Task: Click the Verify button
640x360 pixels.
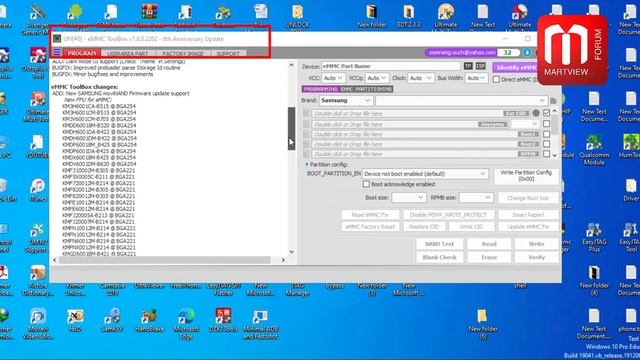Action: click(536, 257)
